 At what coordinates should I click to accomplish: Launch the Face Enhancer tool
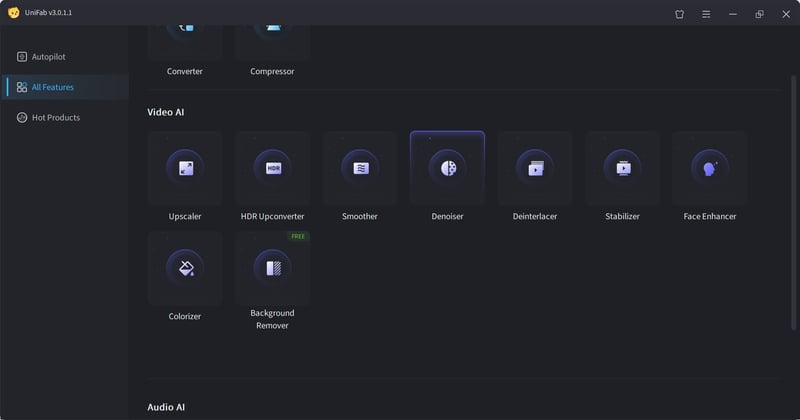pos(710,168)
